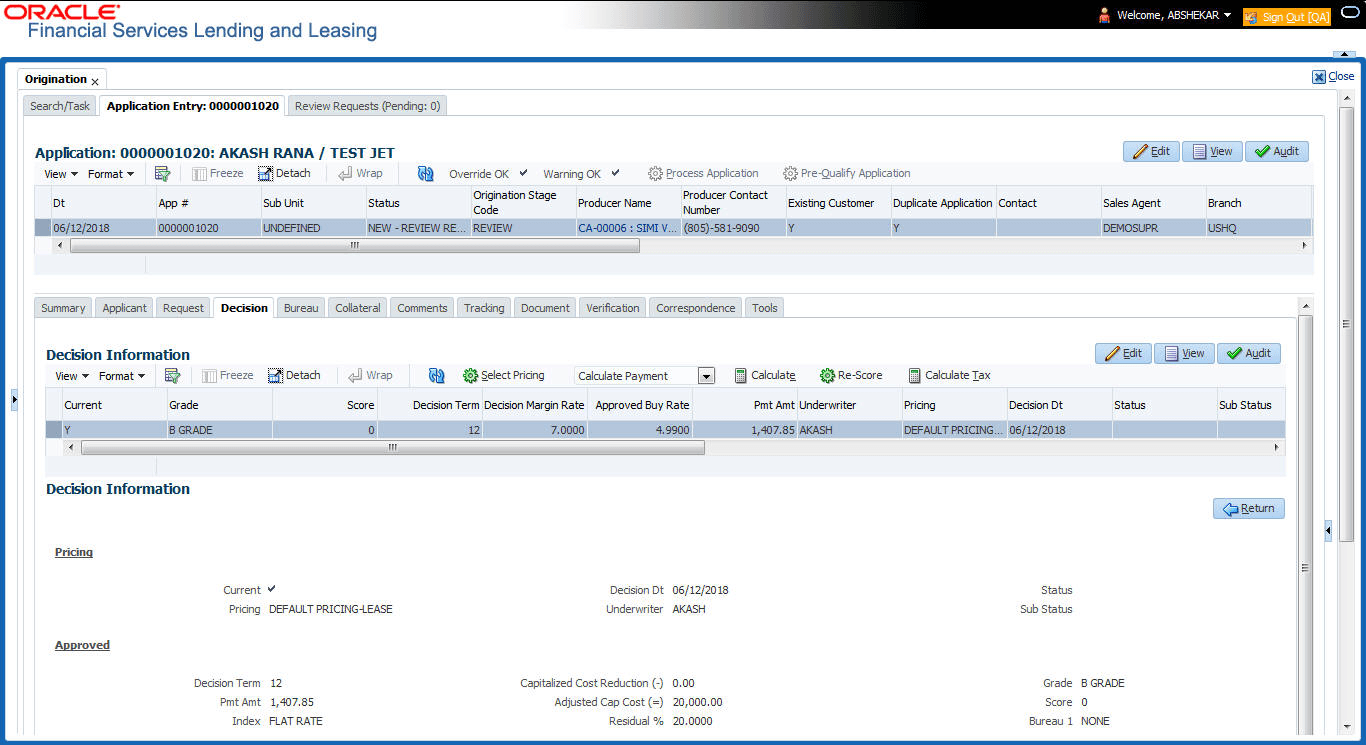Click Re-Score
Viewport: 1366px width, 745px height.
click(x=851, y=375)
